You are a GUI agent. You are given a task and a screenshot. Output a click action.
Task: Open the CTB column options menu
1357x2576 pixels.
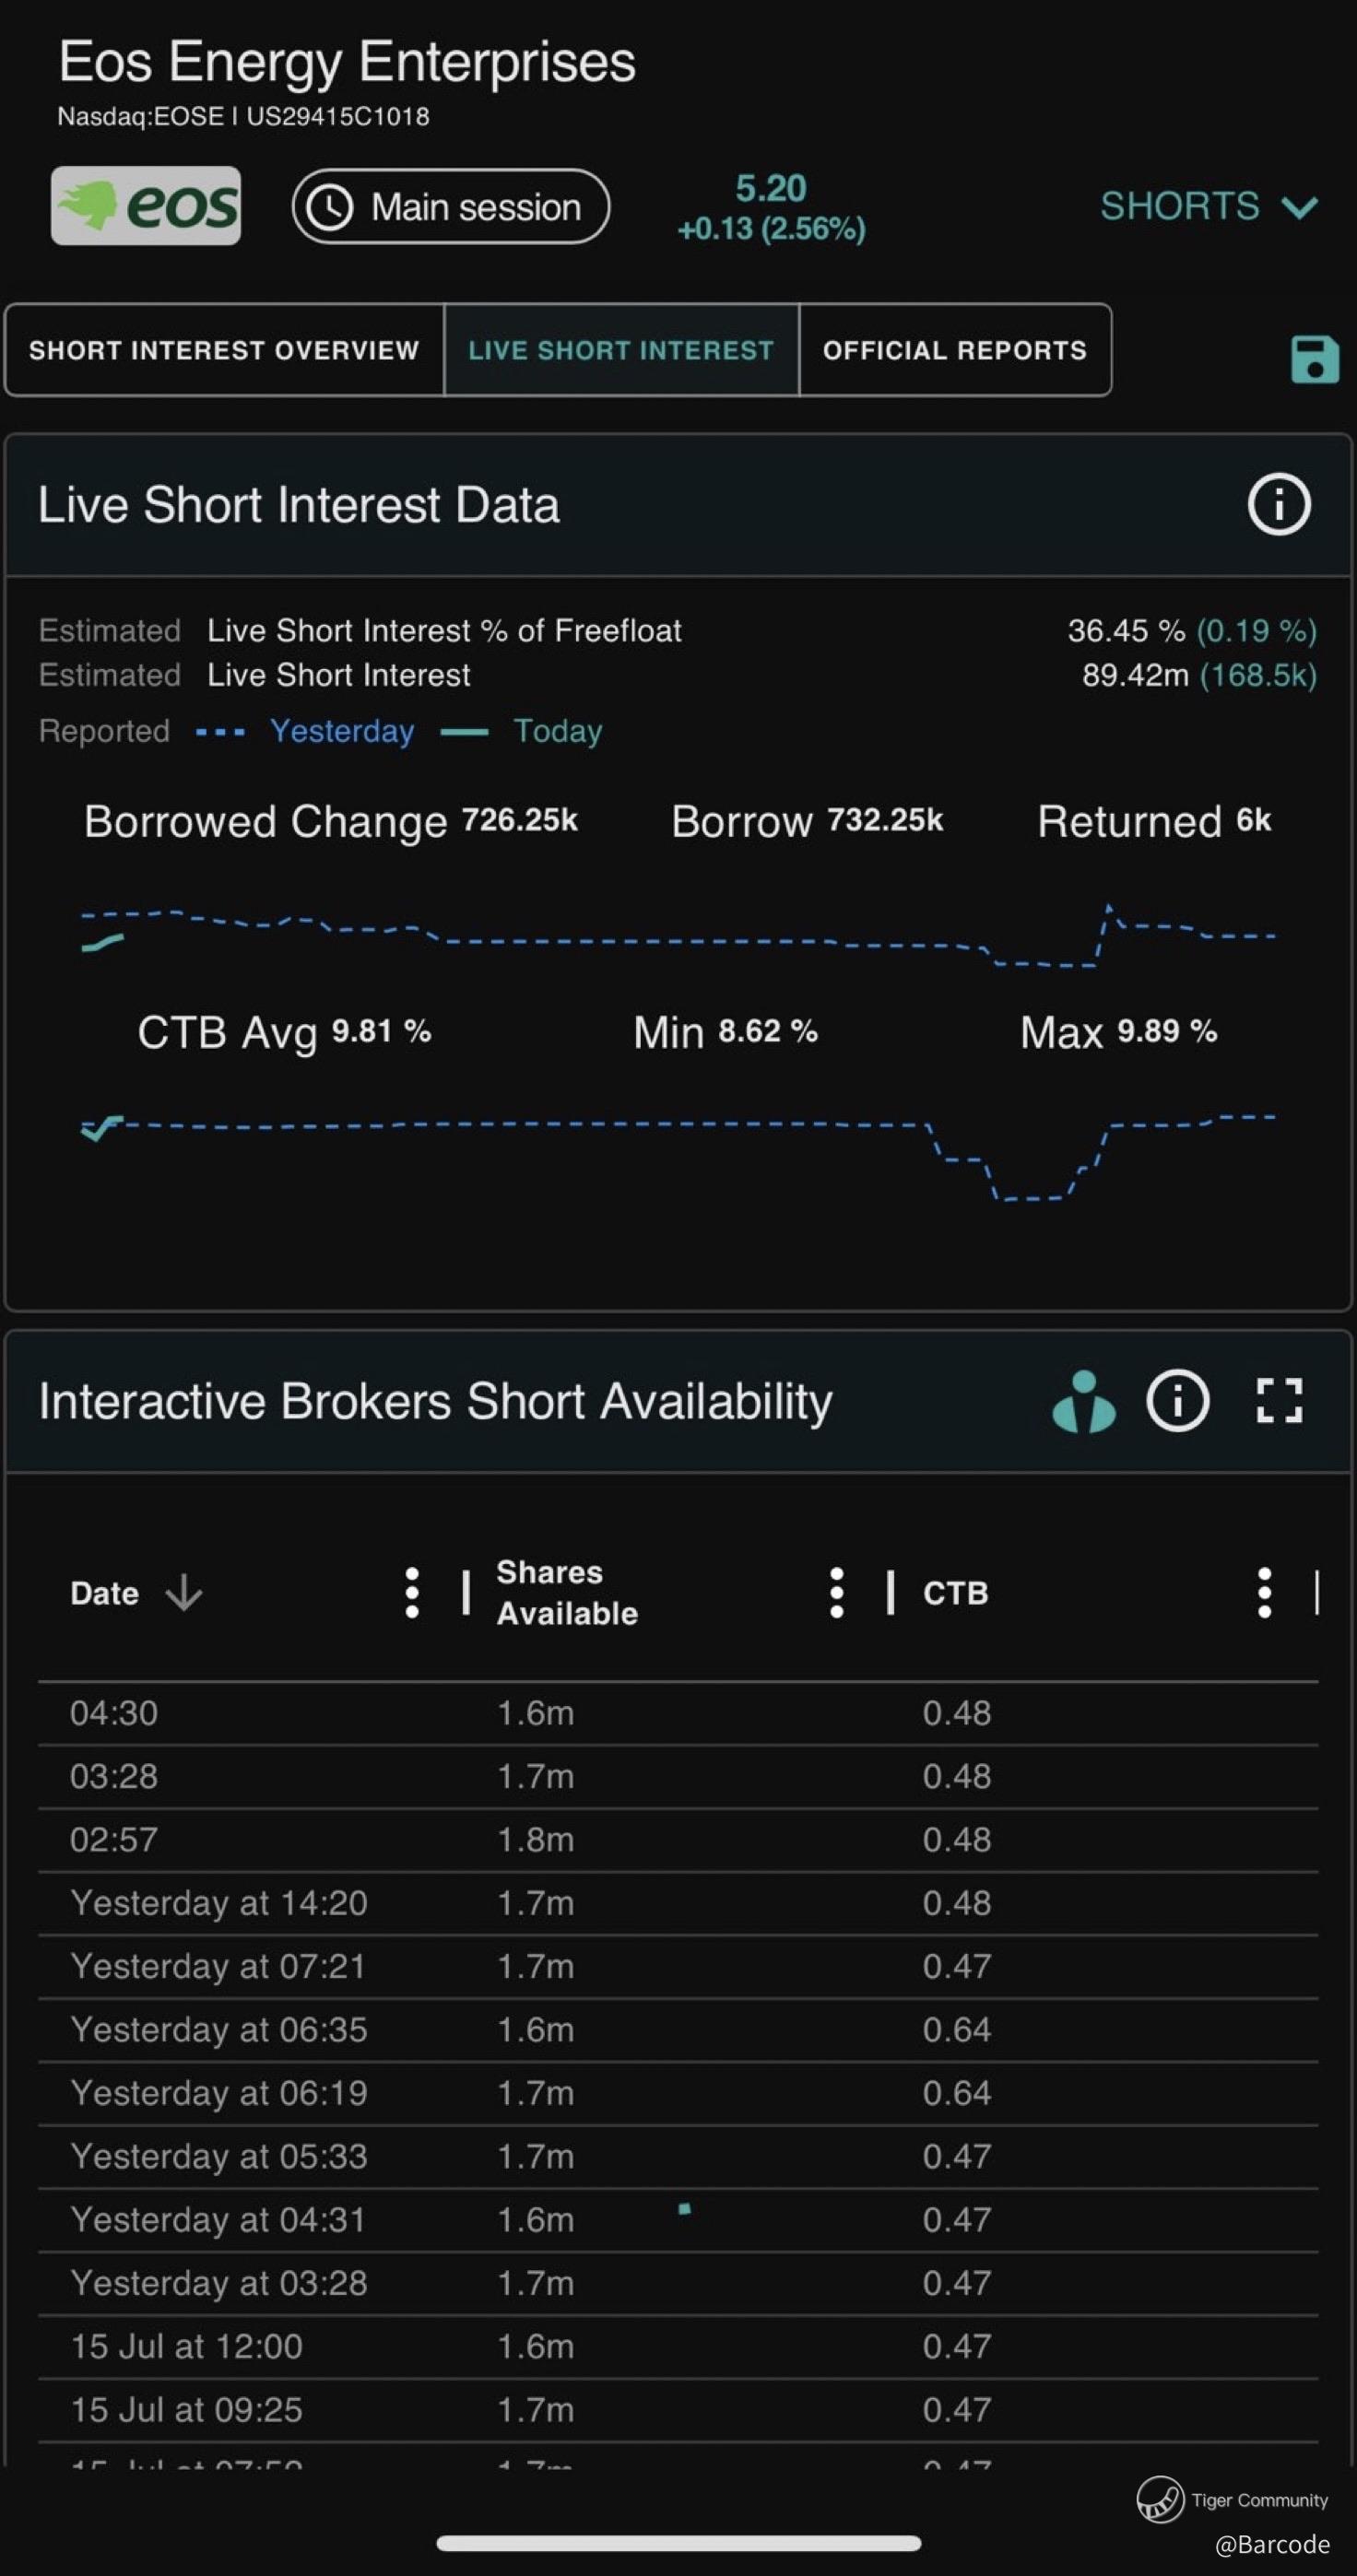pos(1264,1592)
